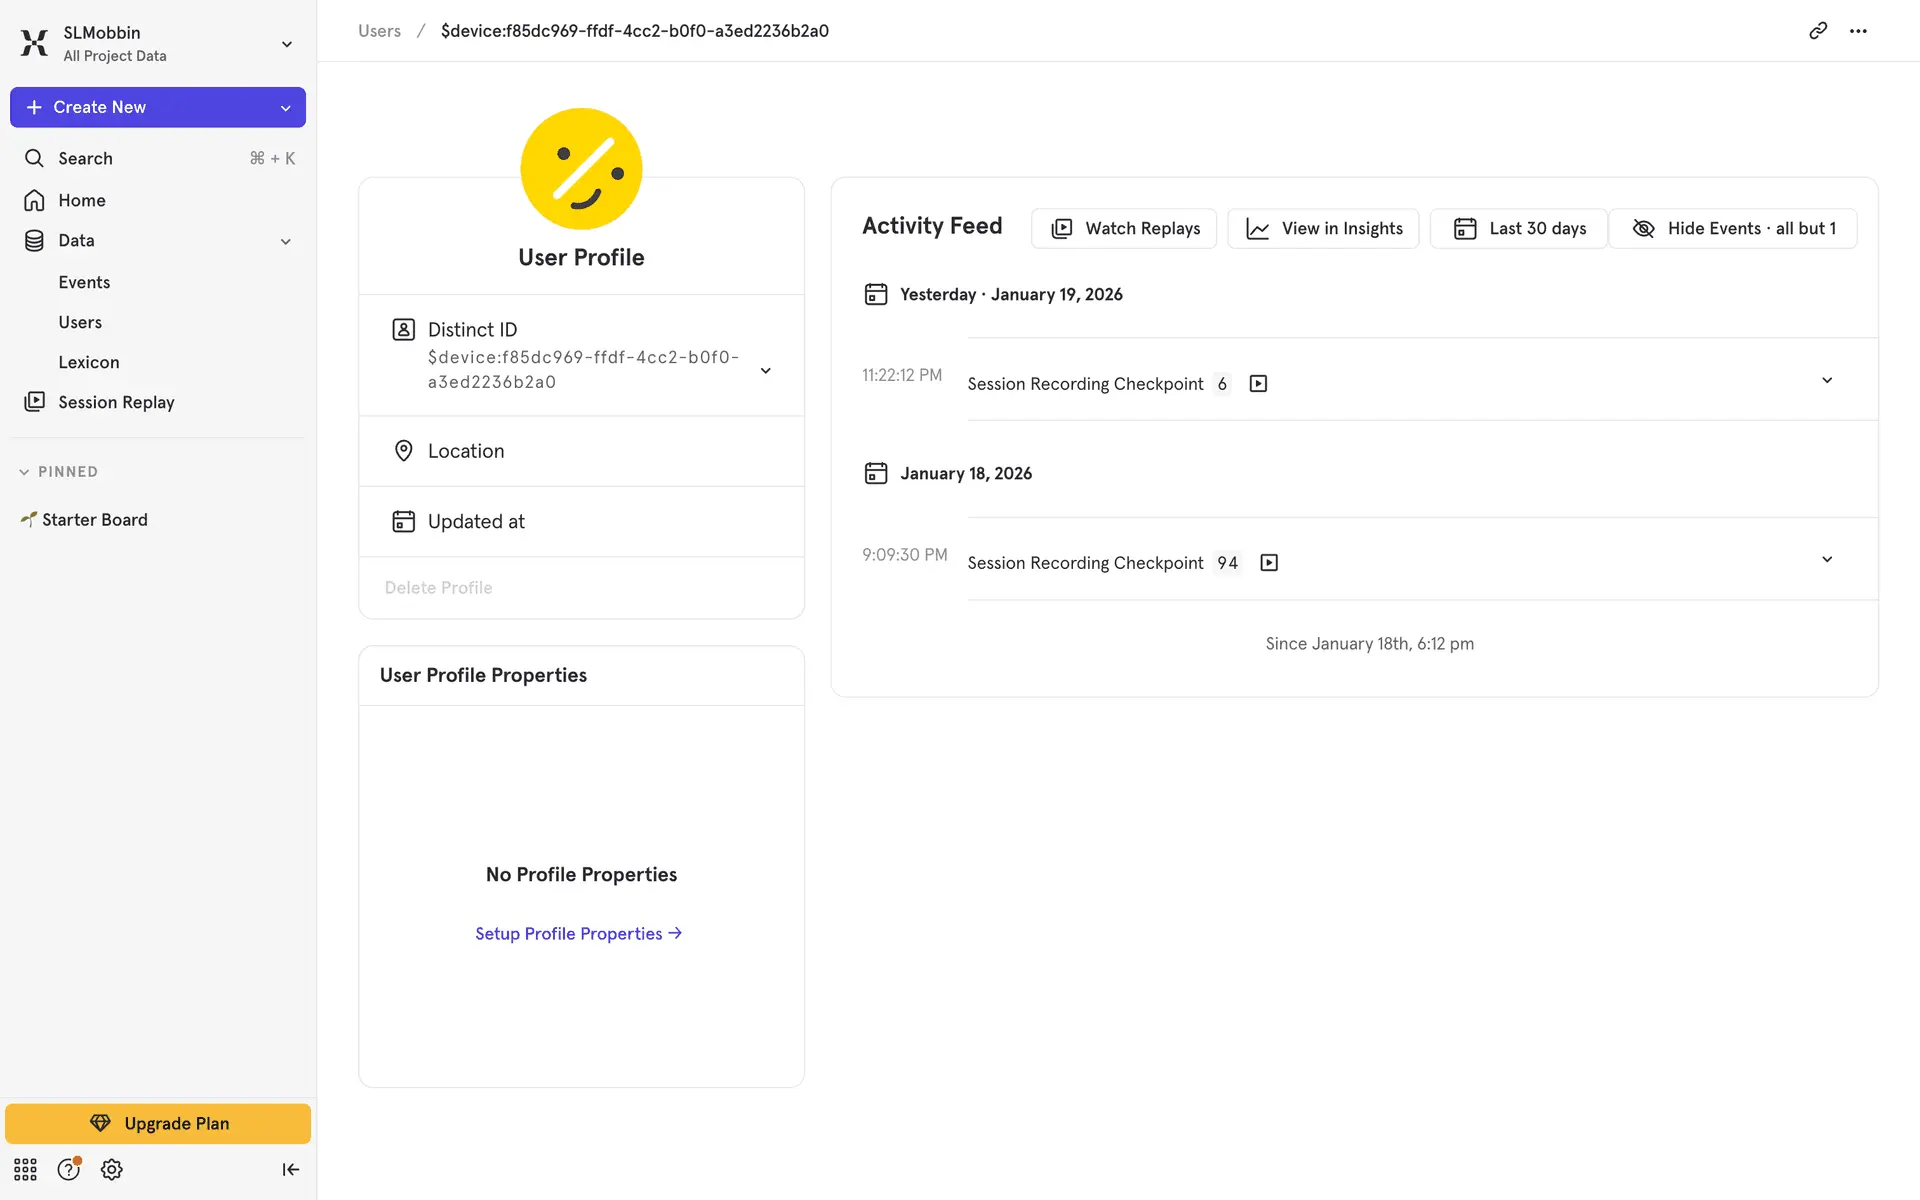Open the Last 30 days date dropdown
1920x1200 pixels.
tap(1518, 228)
